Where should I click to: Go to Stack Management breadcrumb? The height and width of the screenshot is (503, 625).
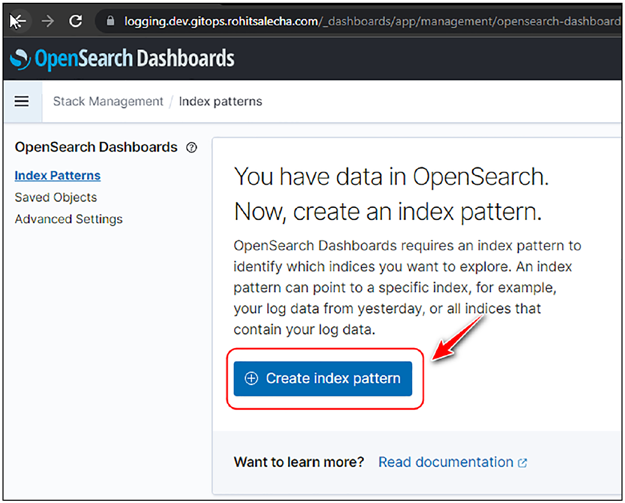point(108,101)
